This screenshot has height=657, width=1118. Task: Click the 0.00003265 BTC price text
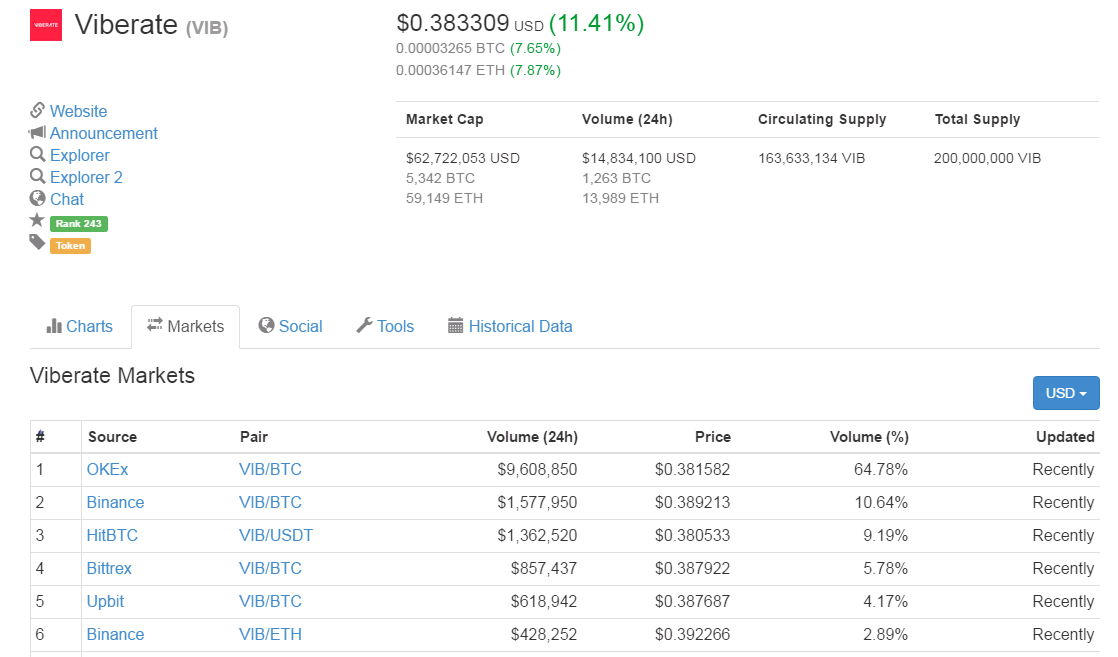click(451, 49)
